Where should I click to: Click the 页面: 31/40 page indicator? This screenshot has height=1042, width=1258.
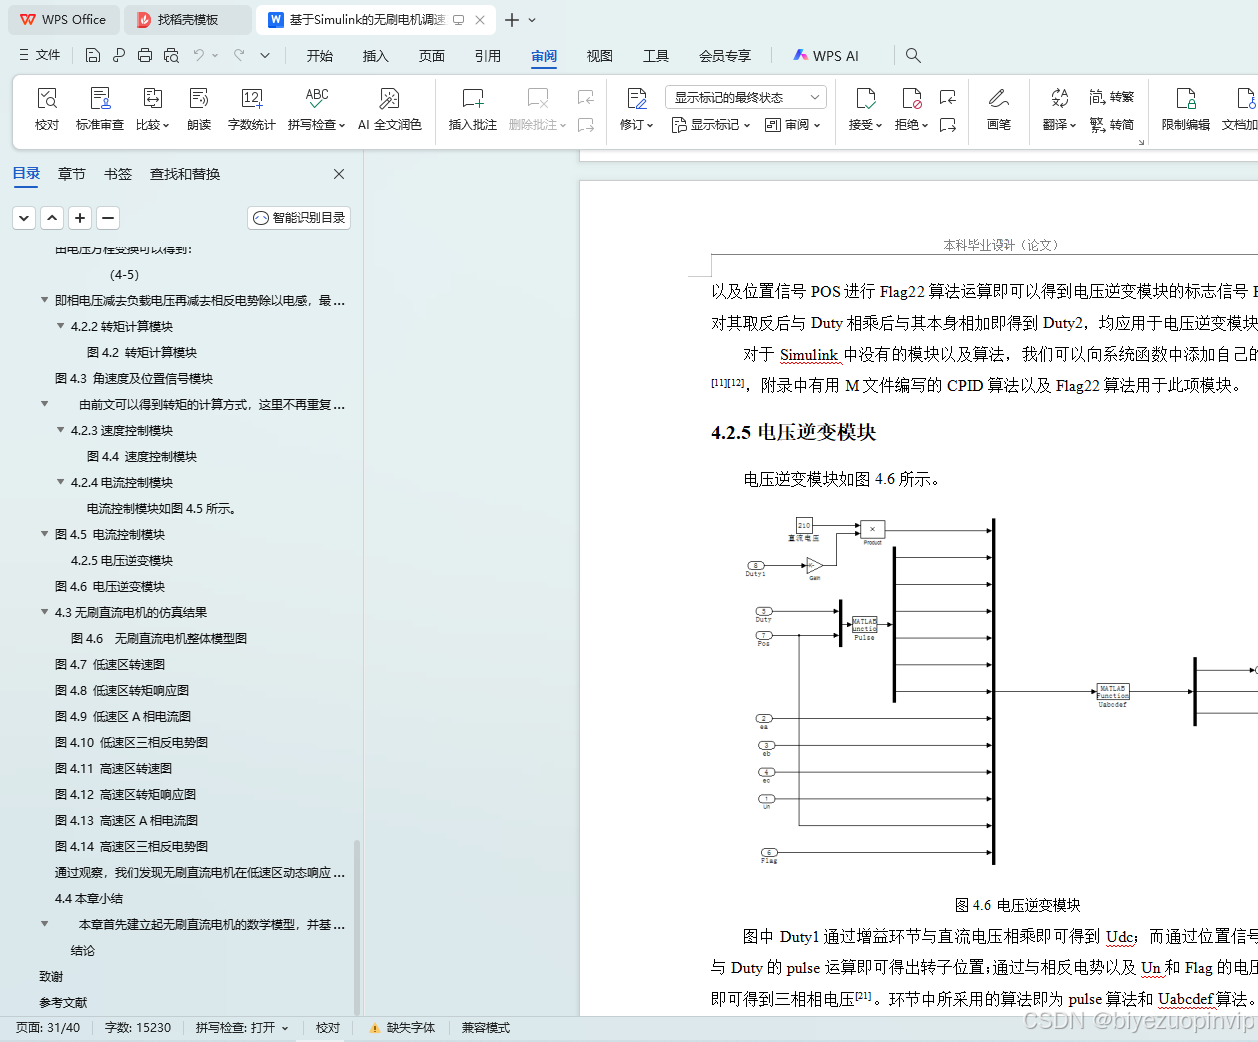(x=48, y=1028)
